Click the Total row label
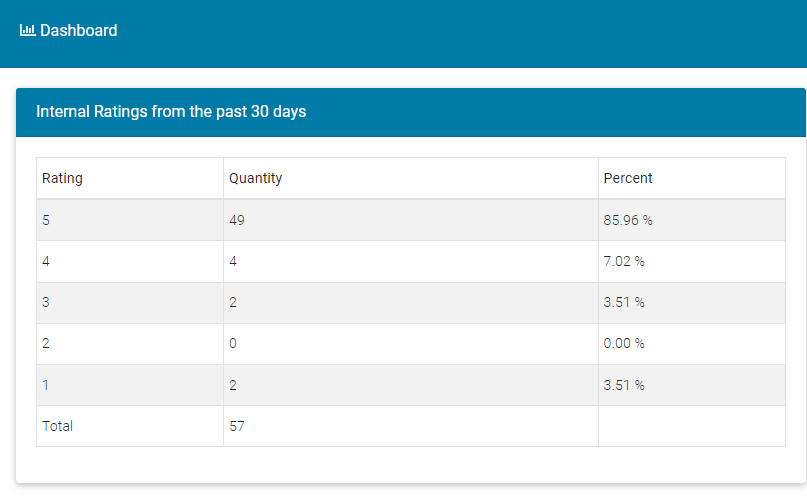The height and width of the screenshot is (498, 807). click(58, 426)
